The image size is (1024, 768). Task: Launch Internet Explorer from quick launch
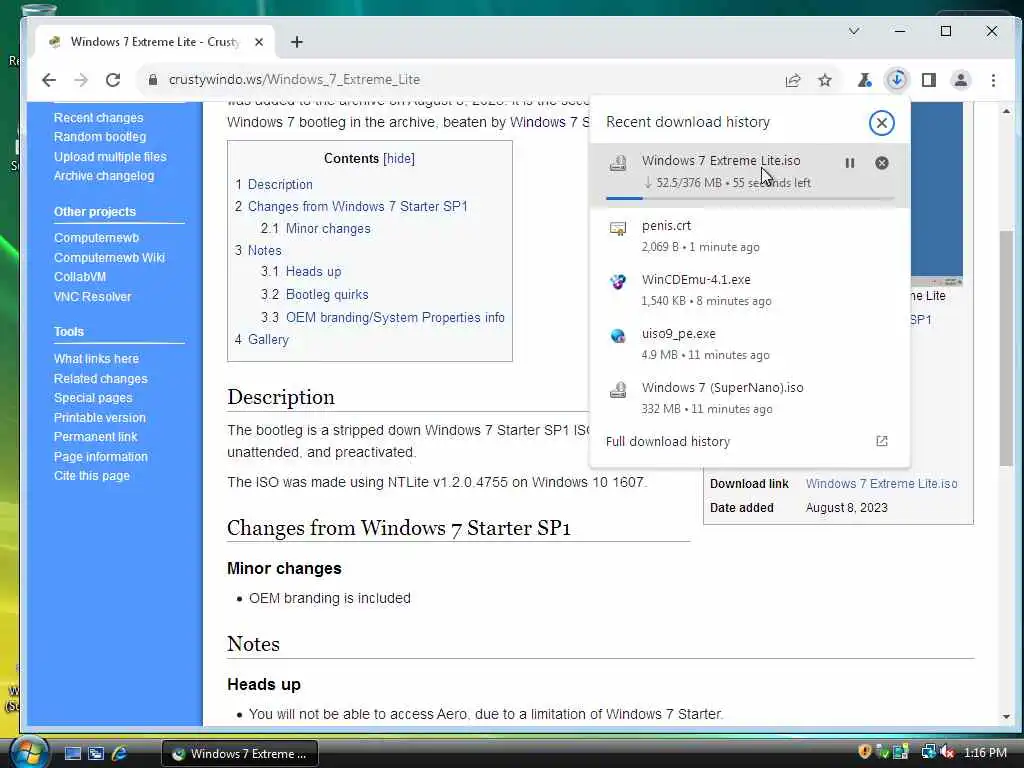pyautogui.click(x=119, y=754)
